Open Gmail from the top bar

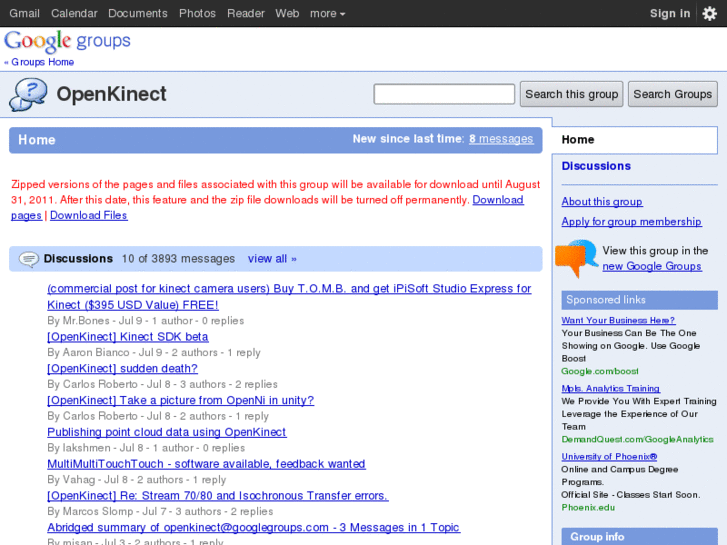point(25,13)
